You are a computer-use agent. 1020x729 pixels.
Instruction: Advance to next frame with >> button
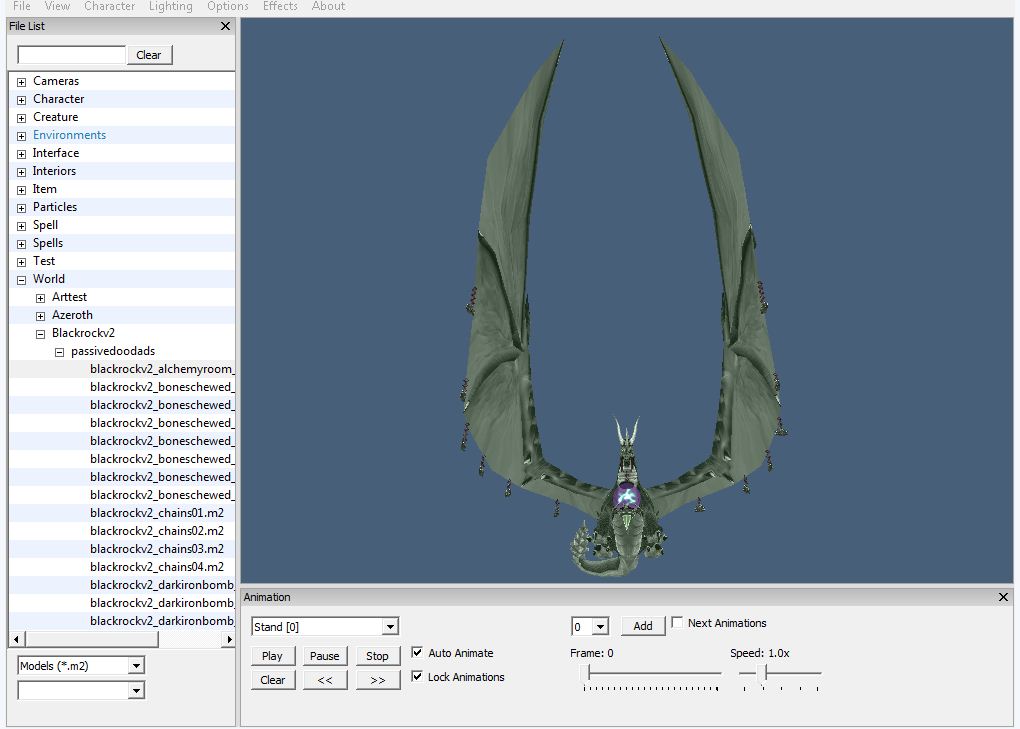coord(377,680)
